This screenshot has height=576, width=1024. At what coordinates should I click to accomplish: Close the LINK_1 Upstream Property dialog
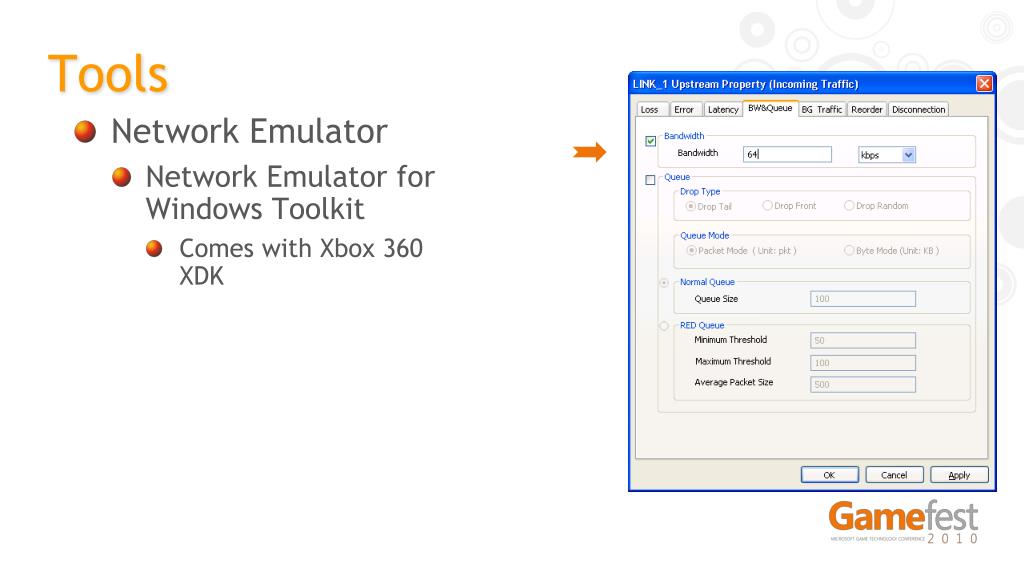pos(984,84)
